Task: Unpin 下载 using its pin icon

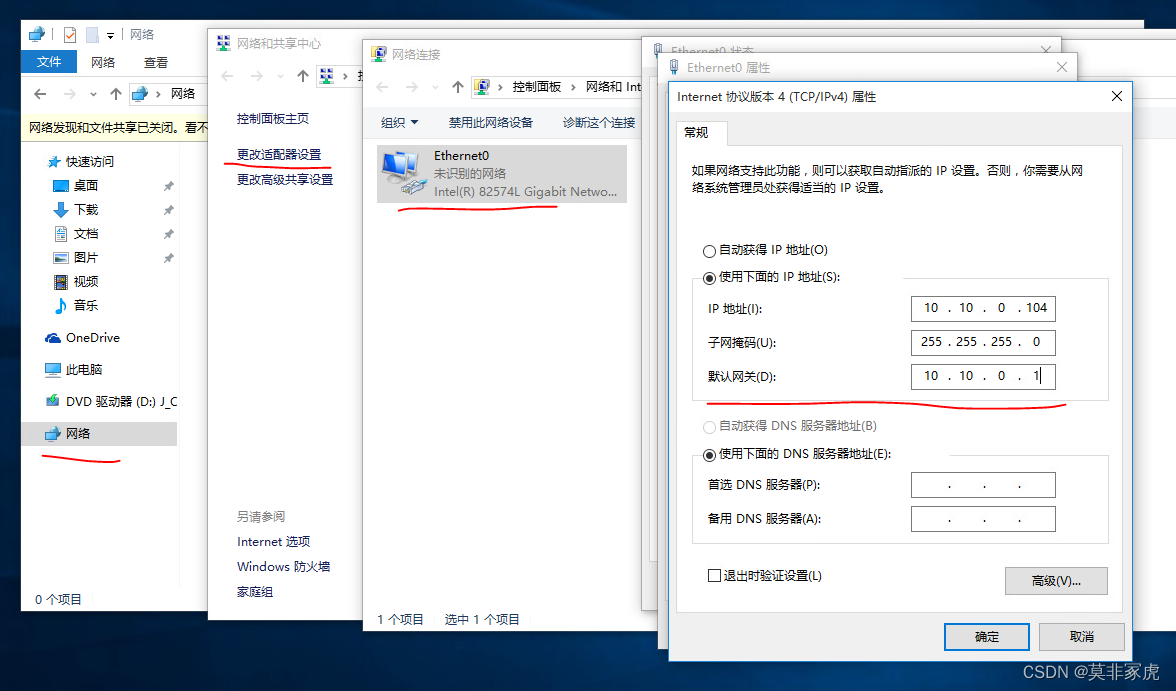Action: tap(169, 209)
